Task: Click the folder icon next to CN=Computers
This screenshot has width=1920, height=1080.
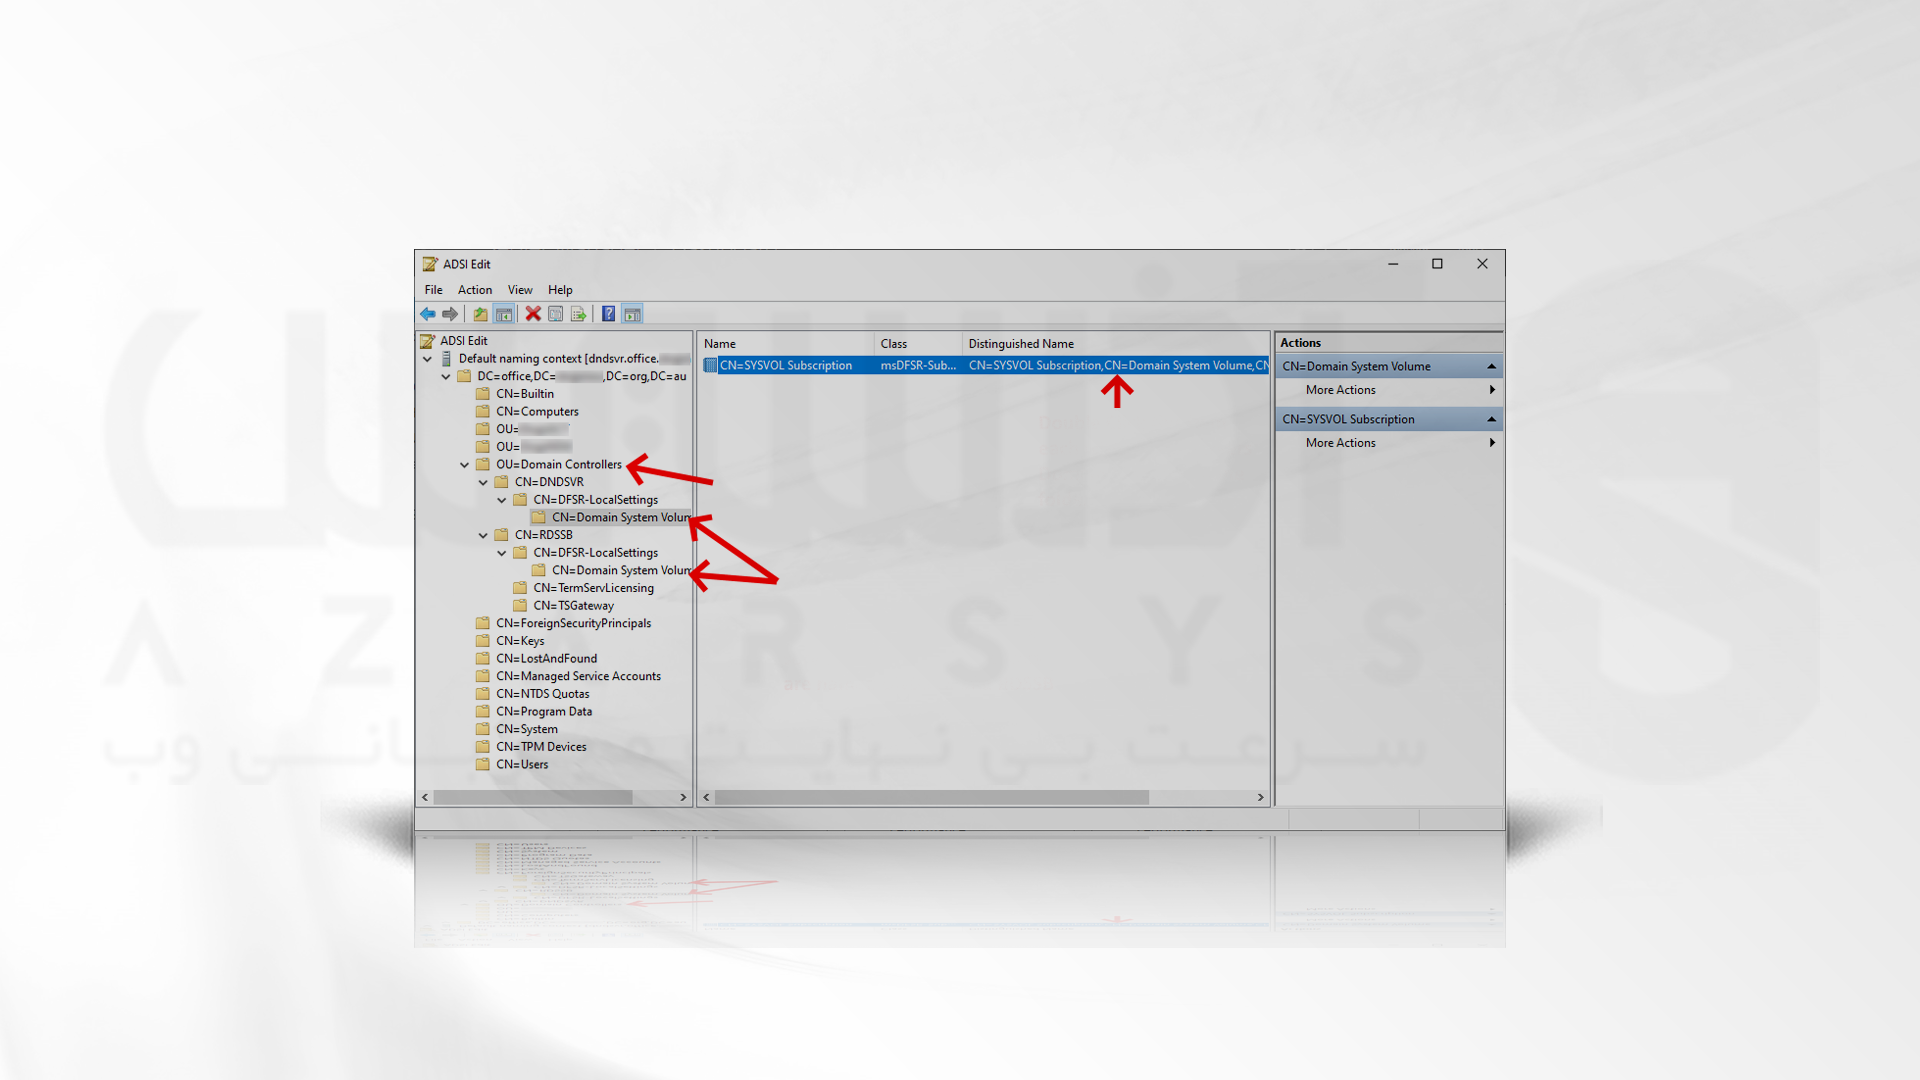Action: tap(483, 411)
